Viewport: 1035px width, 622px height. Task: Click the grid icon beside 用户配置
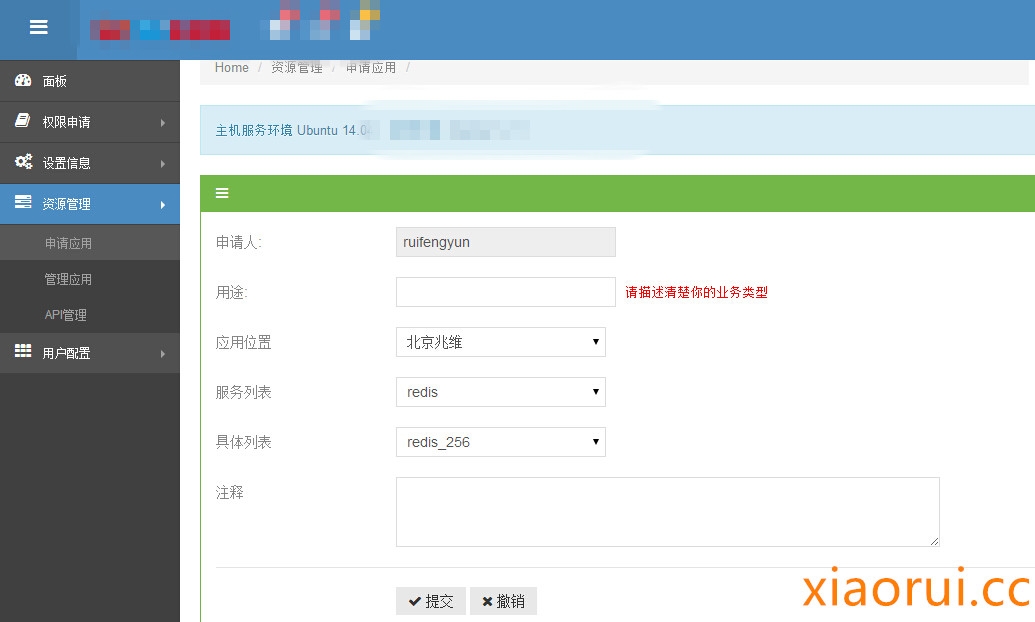coord(23,352)
